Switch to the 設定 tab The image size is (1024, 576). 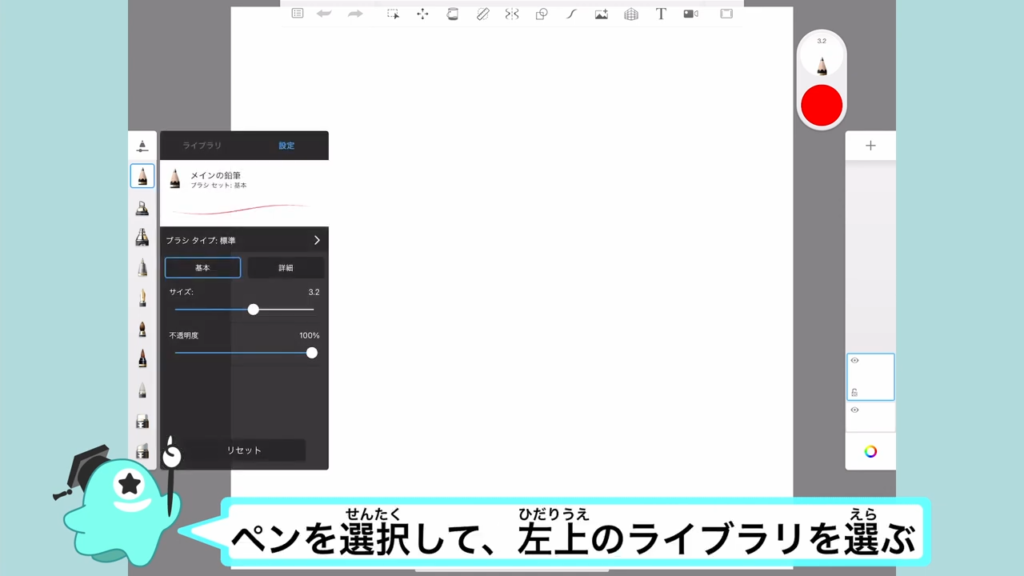point(286,146)
